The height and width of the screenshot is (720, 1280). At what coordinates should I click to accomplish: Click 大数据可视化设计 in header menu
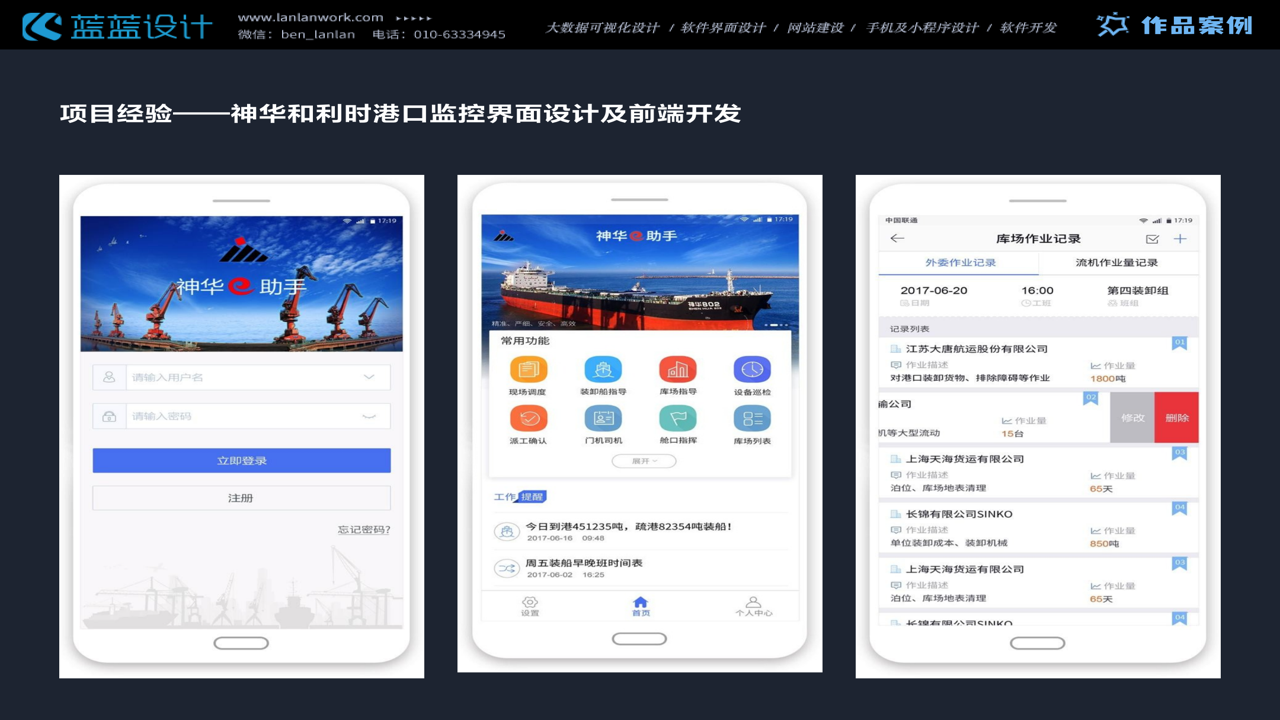602,27
